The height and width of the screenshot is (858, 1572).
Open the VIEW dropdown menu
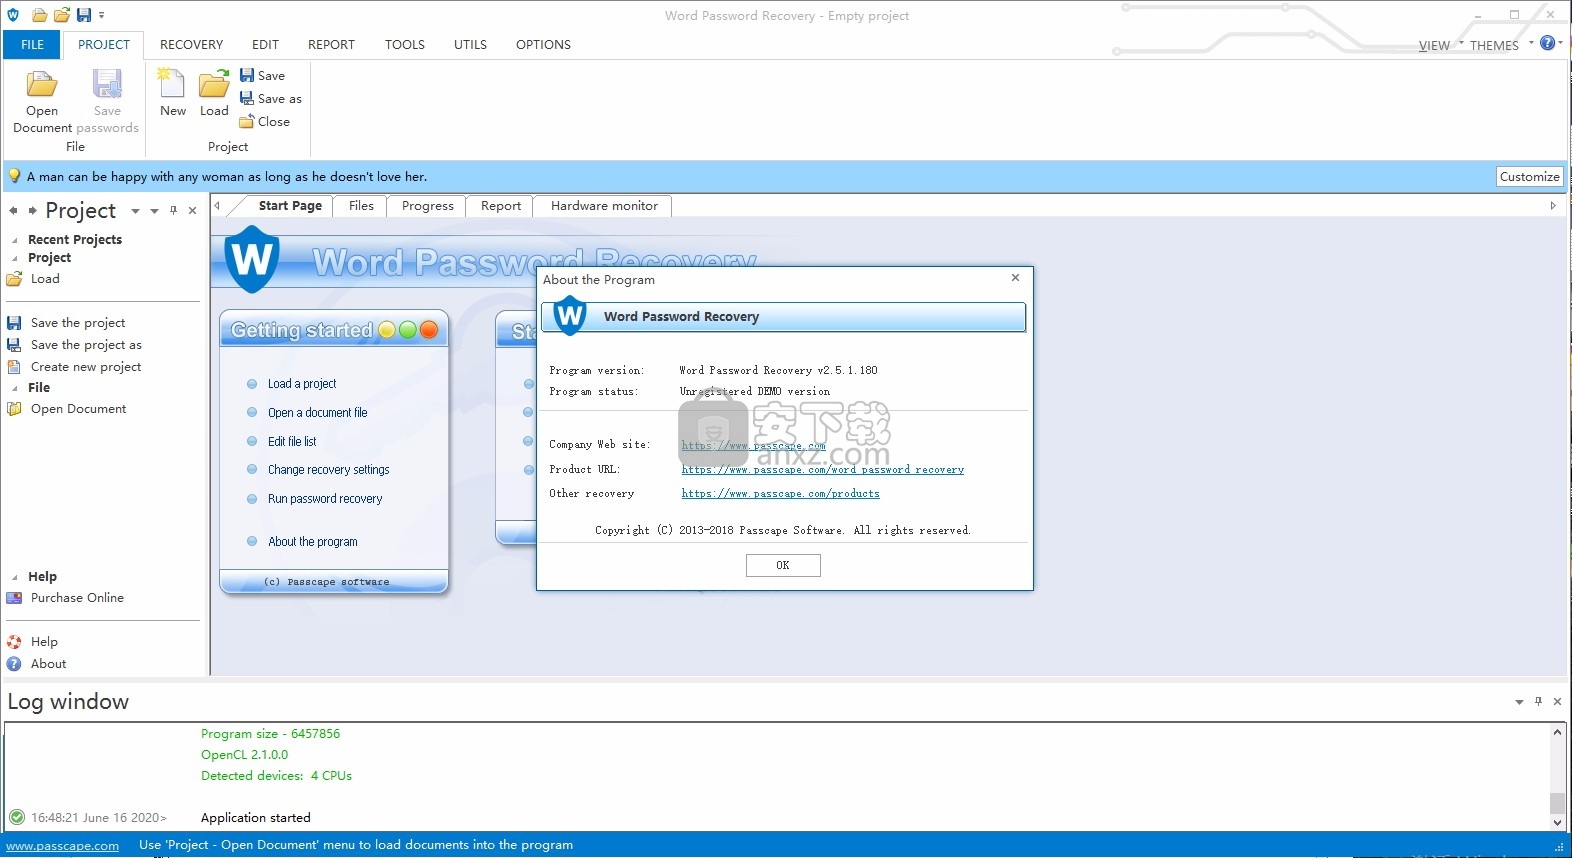pos(1440,45)
